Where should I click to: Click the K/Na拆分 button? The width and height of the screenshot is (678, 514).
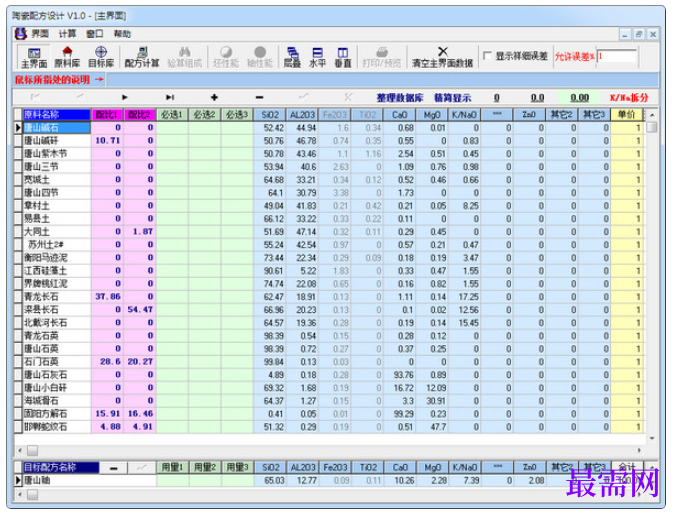coord(629,98)
